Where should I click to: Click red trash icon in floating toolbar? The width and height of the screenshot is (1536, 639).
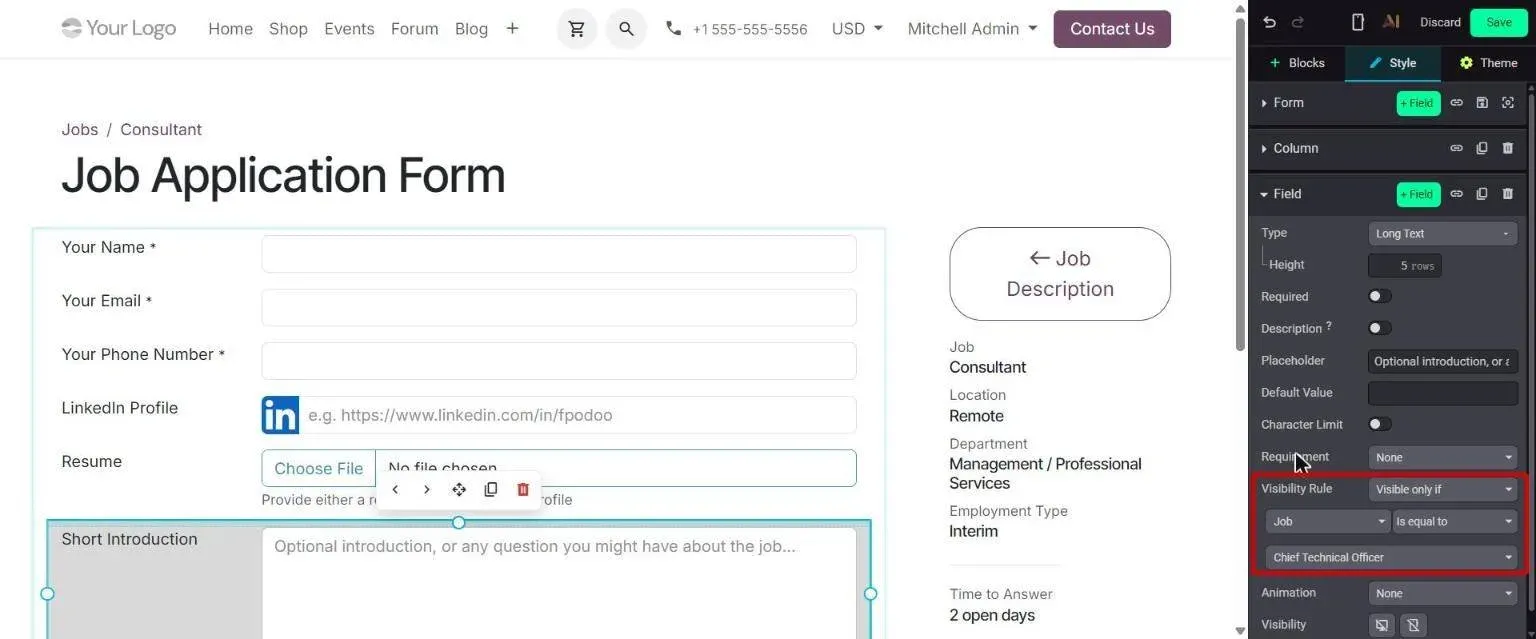pyautogui.click(x=523, y=490)
